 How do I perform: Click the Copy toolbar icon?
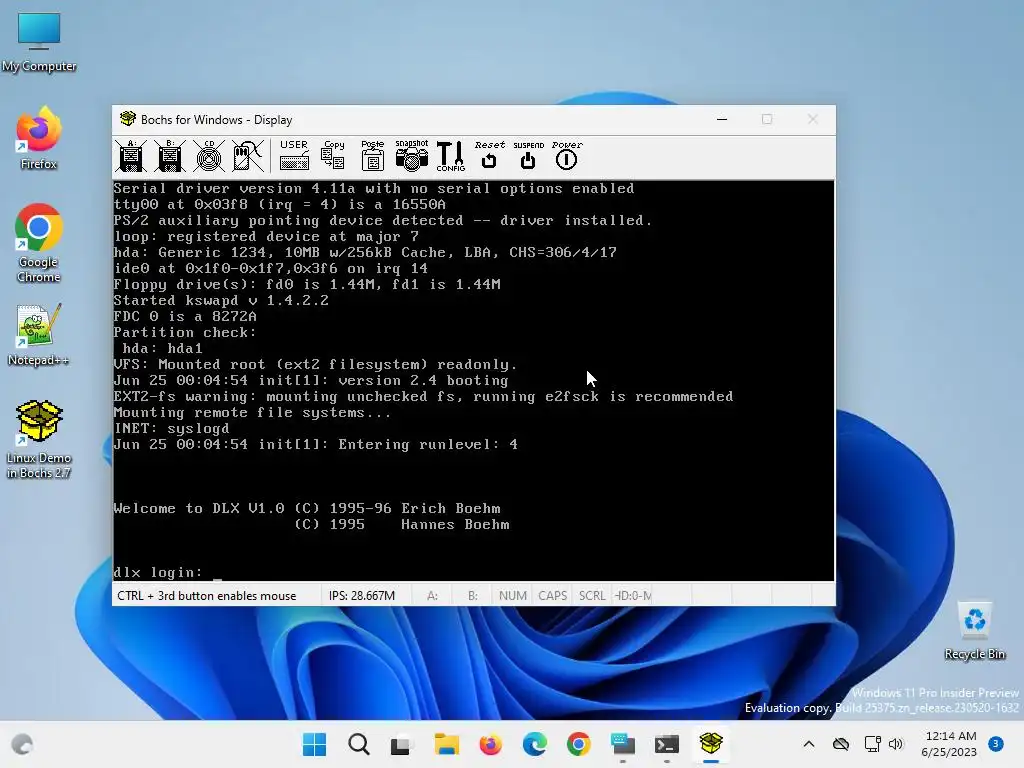[x=333, y=156]
